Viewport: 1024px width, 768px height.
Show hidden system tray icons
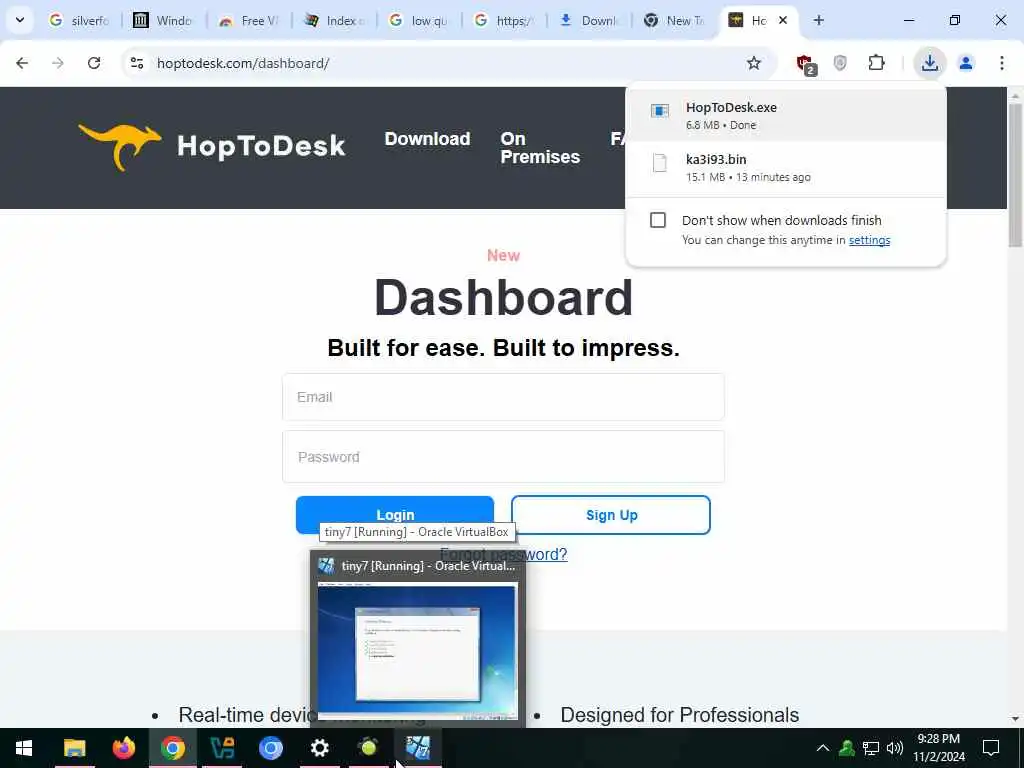(823, 748)
